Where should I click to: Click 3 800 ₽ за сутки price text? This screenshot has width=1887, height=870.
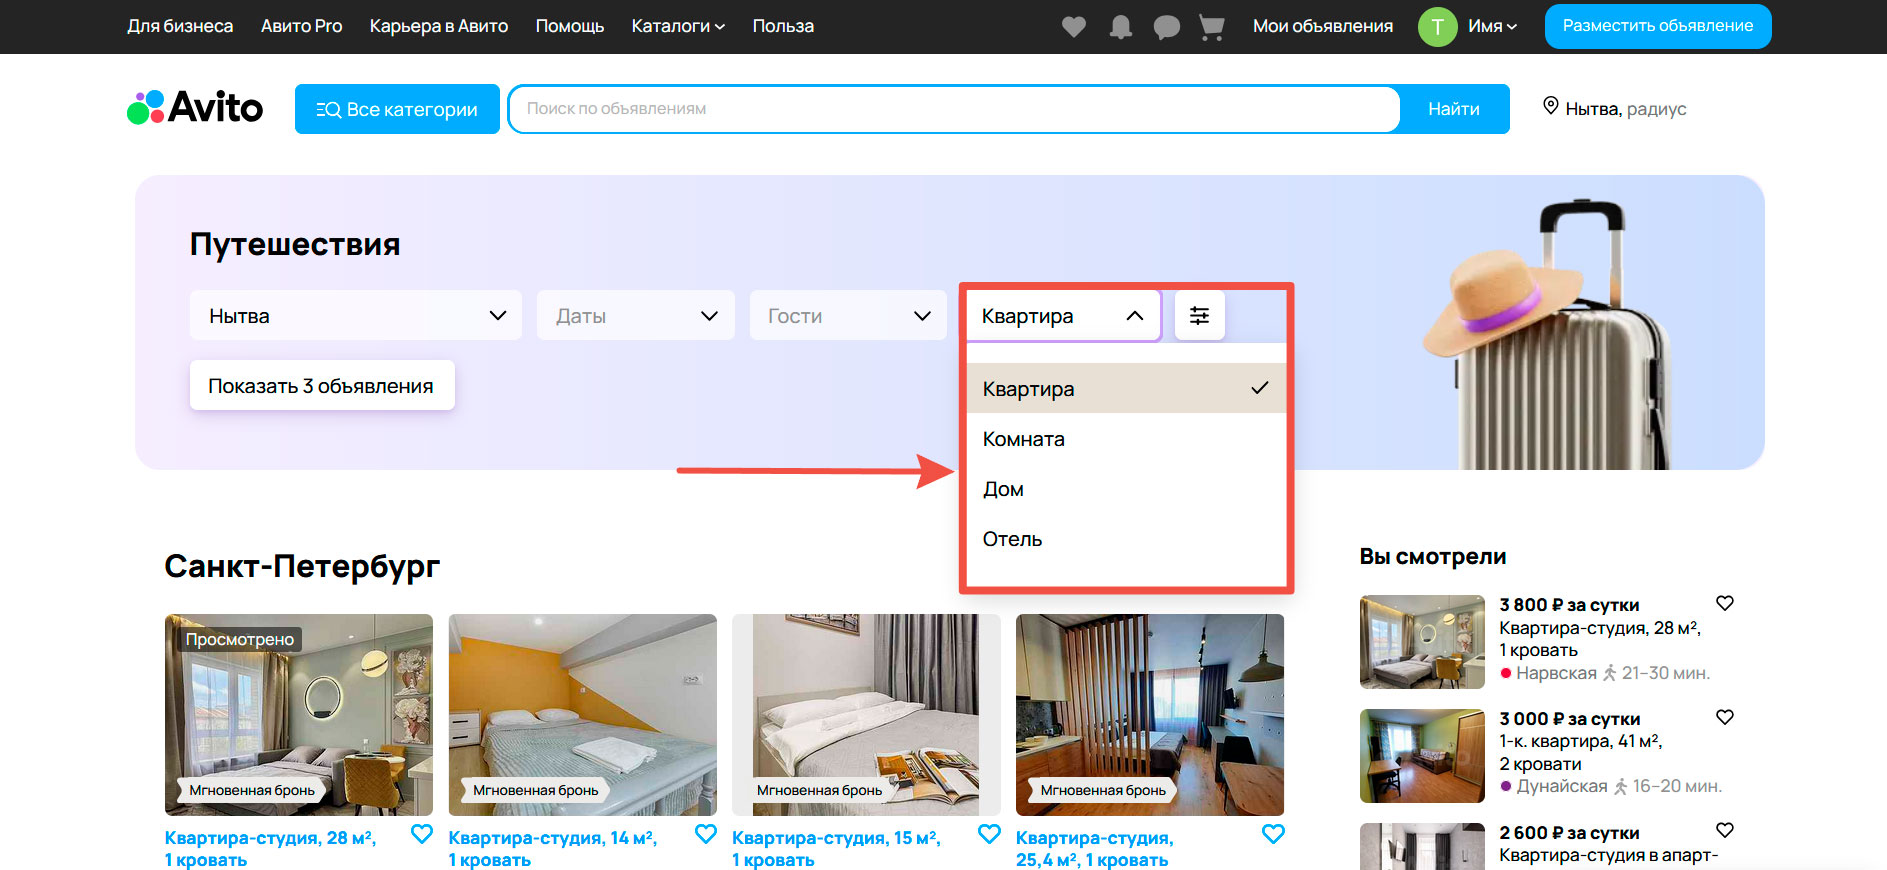click(x=1569, y=605)
